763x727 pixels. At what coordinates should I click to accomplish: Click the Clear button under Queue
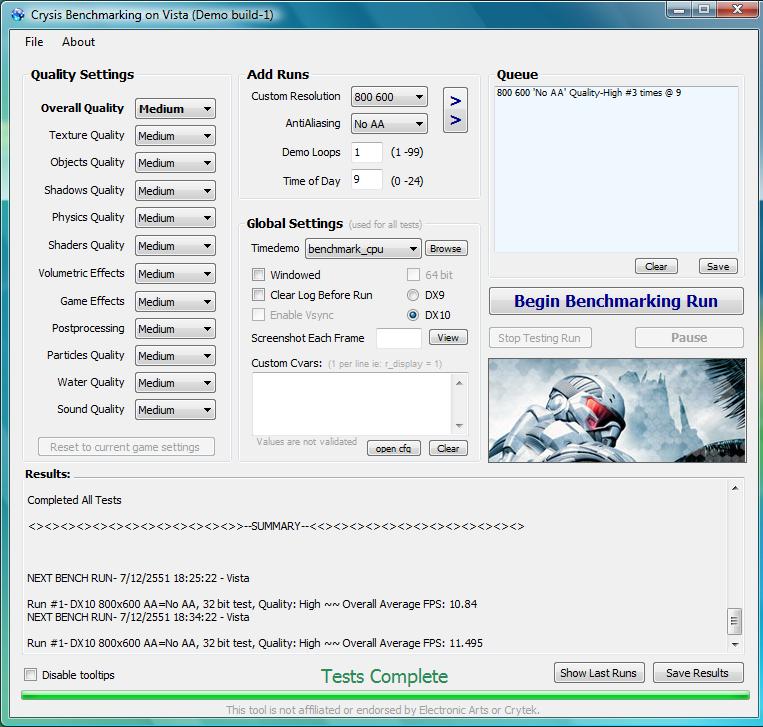point(656,266)
